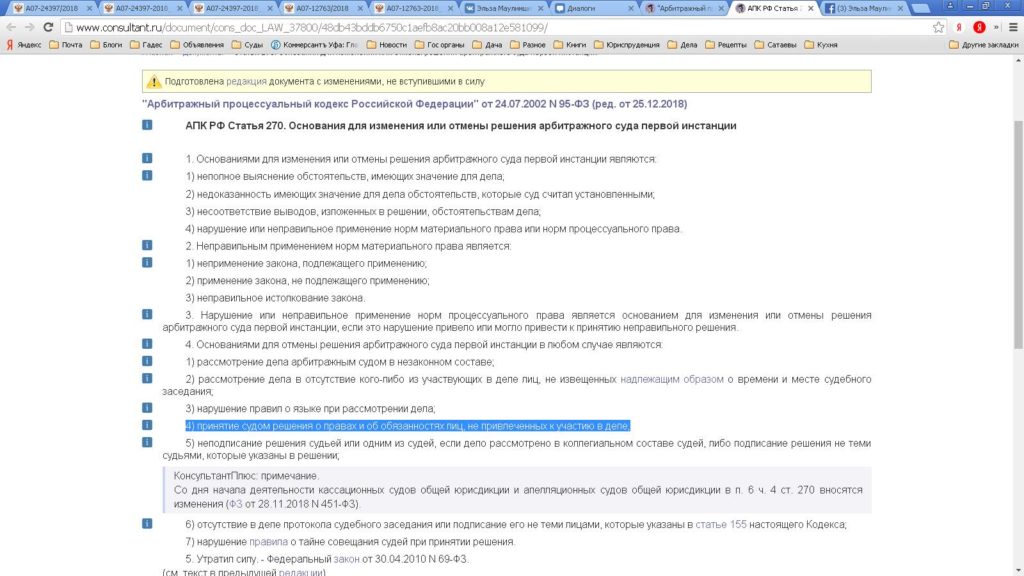Click the warning icon in the yellow notice
The width and height of the screenshot is (1024, 576).
pos(154,82)
